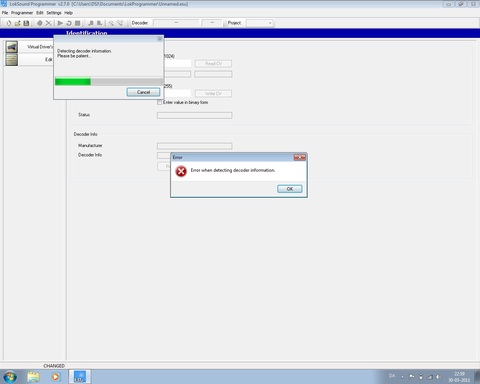
Task: Open the Programmer menu
Action: [22, 13]
